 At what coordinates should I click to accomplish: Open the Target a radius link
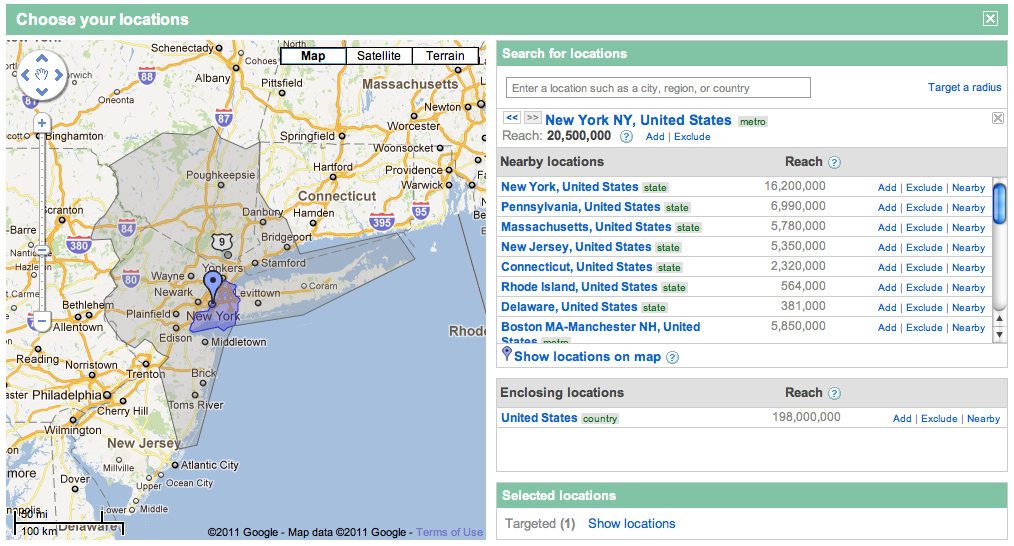click(964, 87)
